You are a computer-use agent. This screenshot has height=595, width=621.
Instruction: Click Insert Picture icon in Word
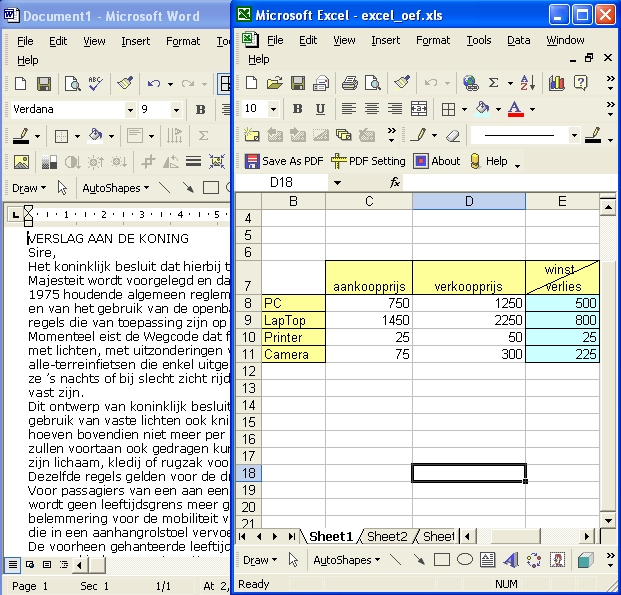coord(21,162)
